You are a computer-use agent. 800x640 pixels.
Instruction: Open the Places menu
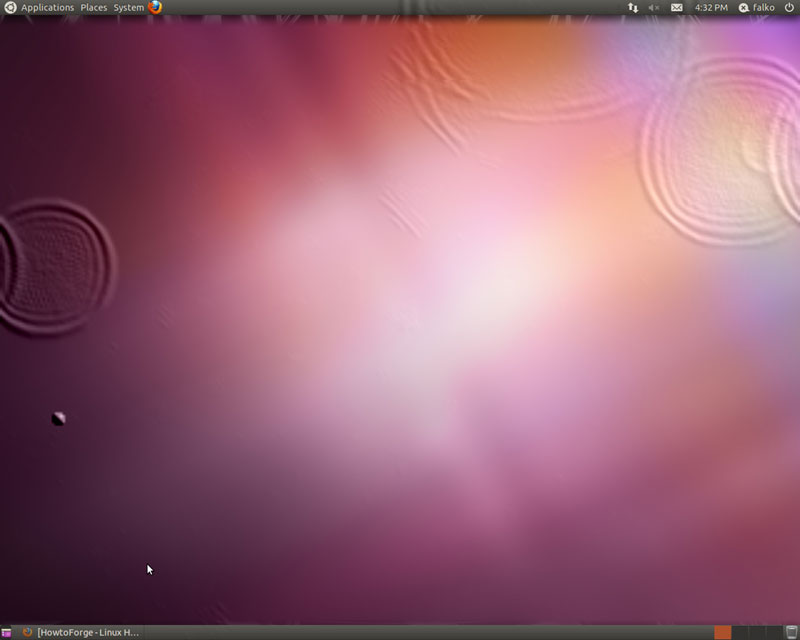[x=94, y=8]
